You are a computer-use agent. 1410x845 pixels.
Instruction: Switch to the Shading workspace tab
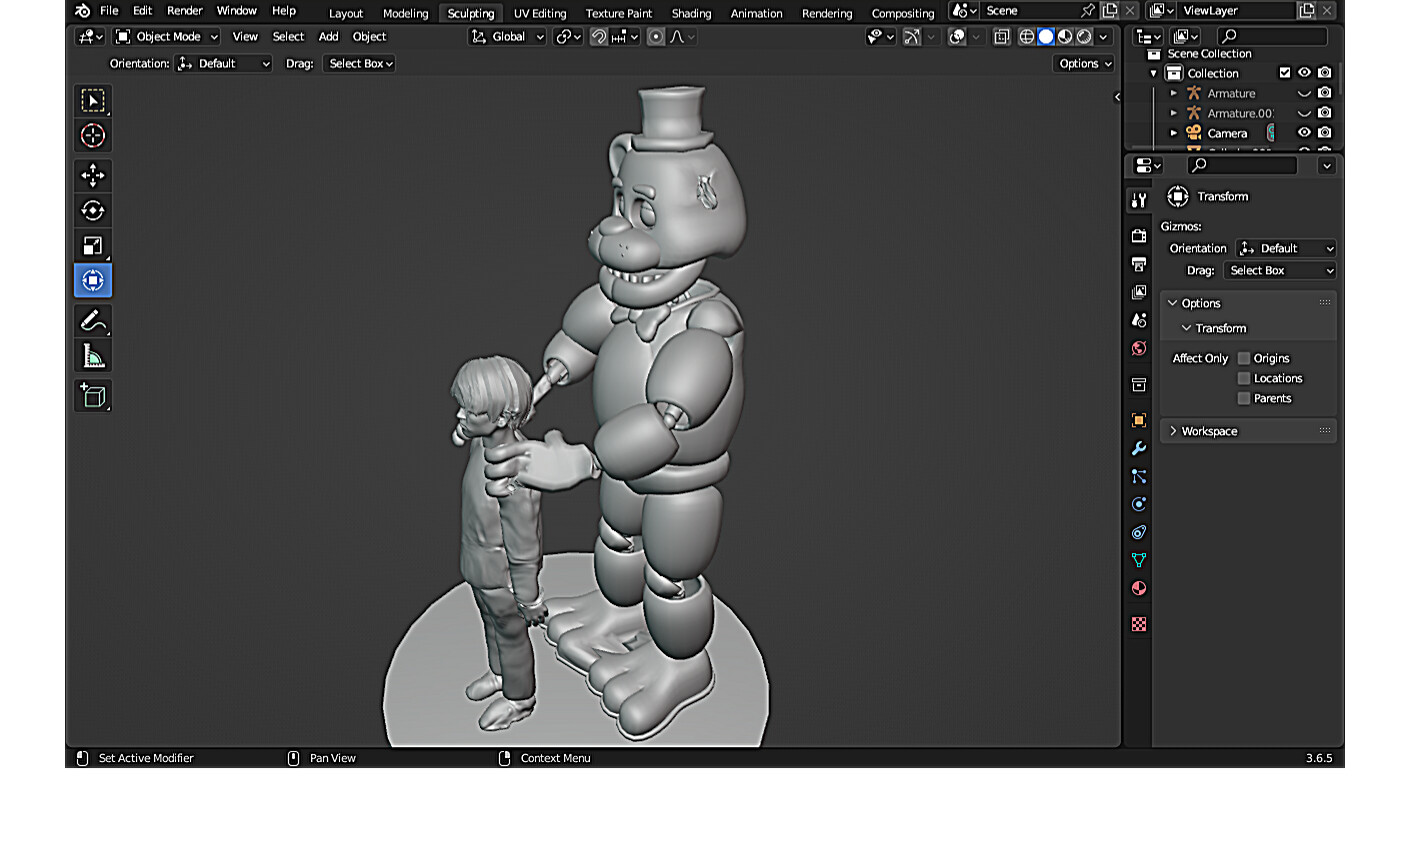691,13
